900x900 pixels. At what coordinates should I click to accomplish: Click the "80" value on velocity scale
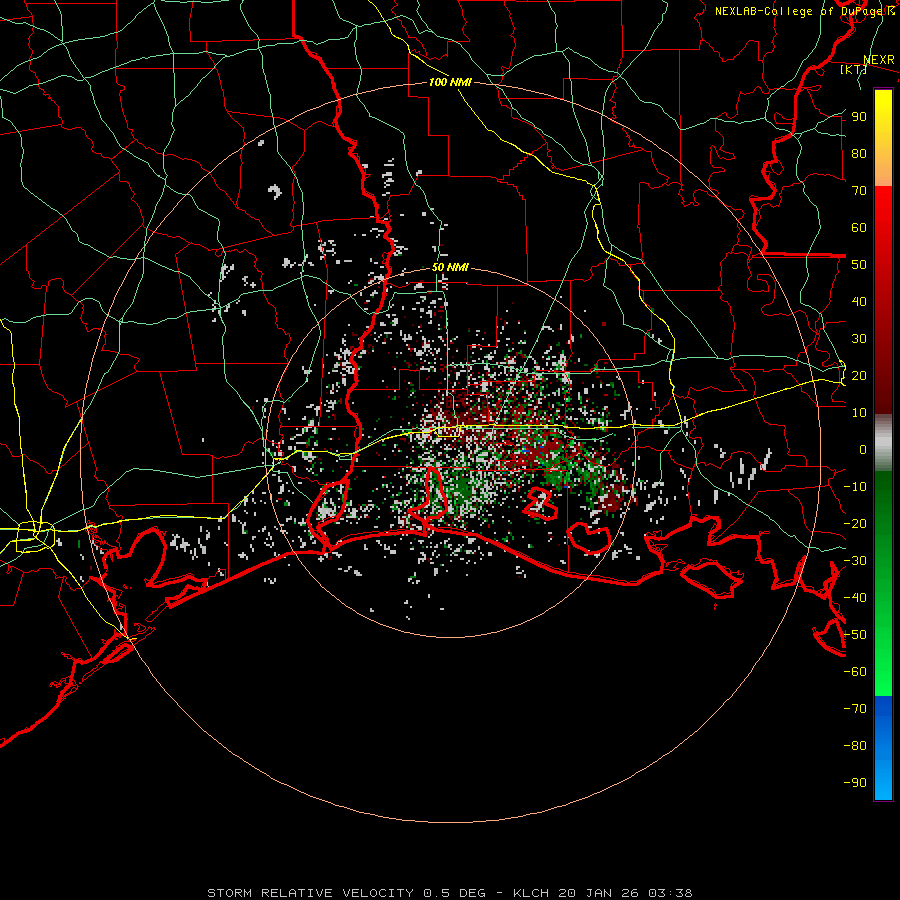[x=859, y=153]
